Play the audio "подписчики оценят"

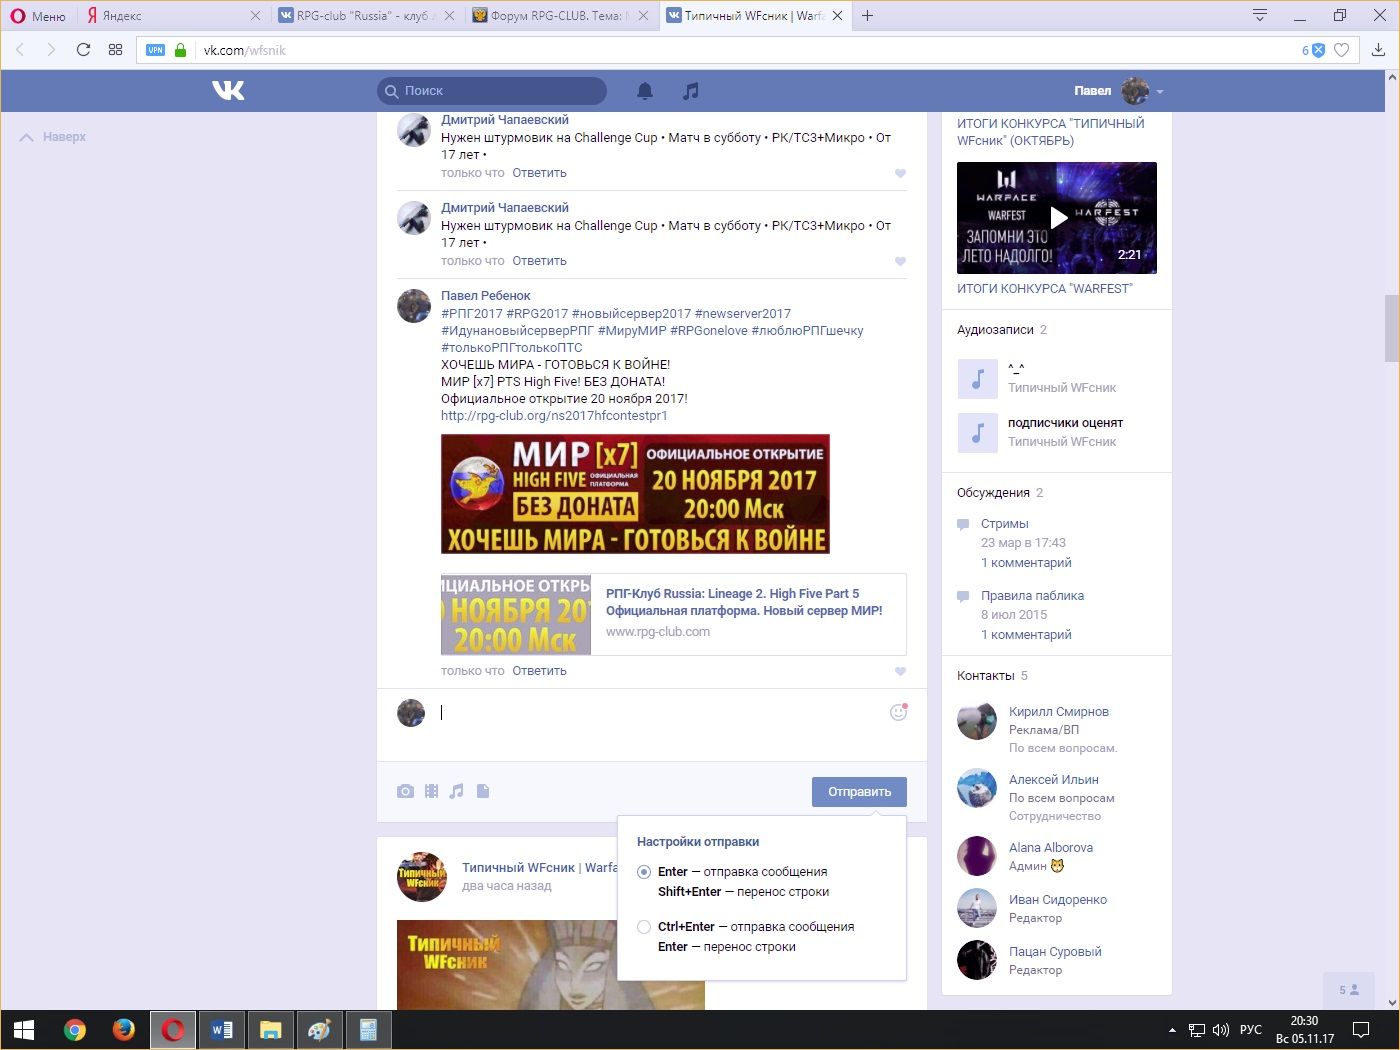tap(977, 433)
